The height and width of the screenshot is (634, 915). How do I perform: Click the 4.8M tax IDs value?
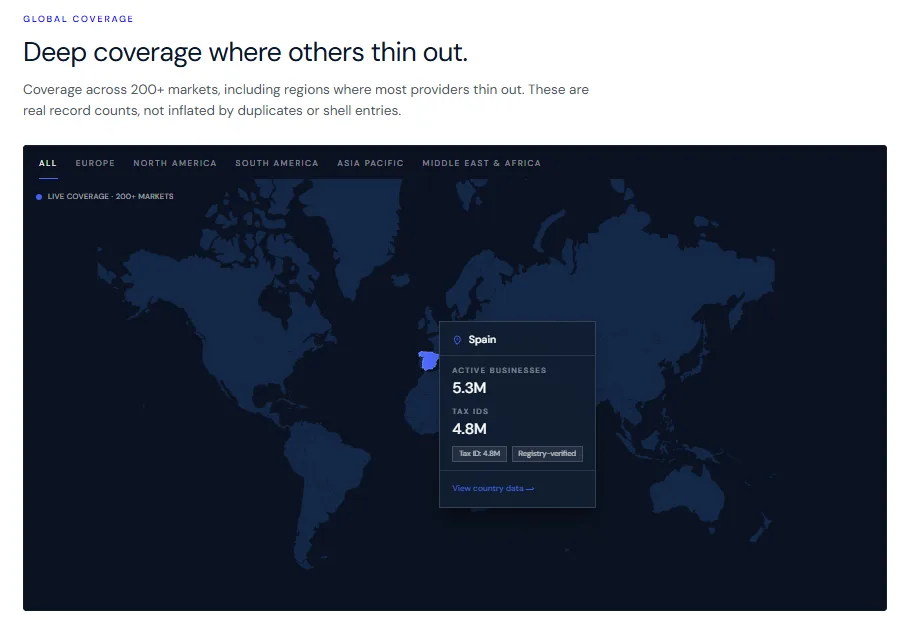[x=469, y=429]
